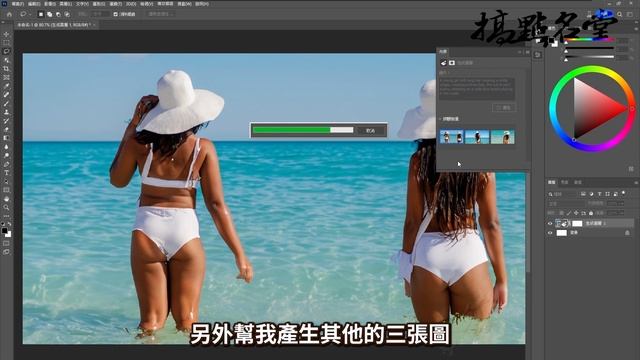Select the History Brush tool
640x360 pixels.
coord(6,120)
